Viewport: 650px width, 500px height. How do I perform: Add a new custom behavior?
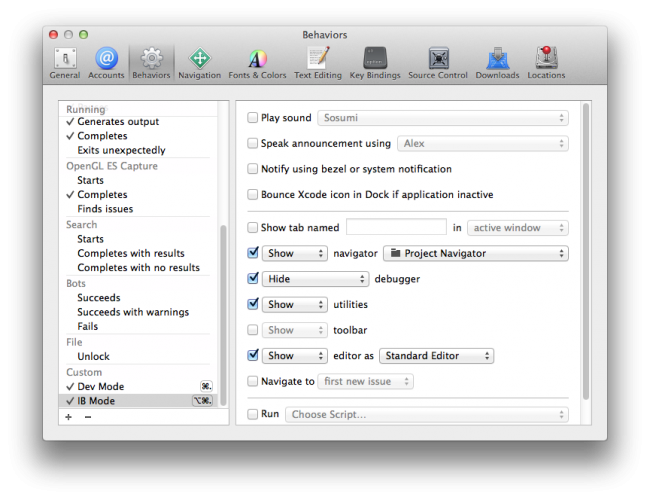click(68, 417)
